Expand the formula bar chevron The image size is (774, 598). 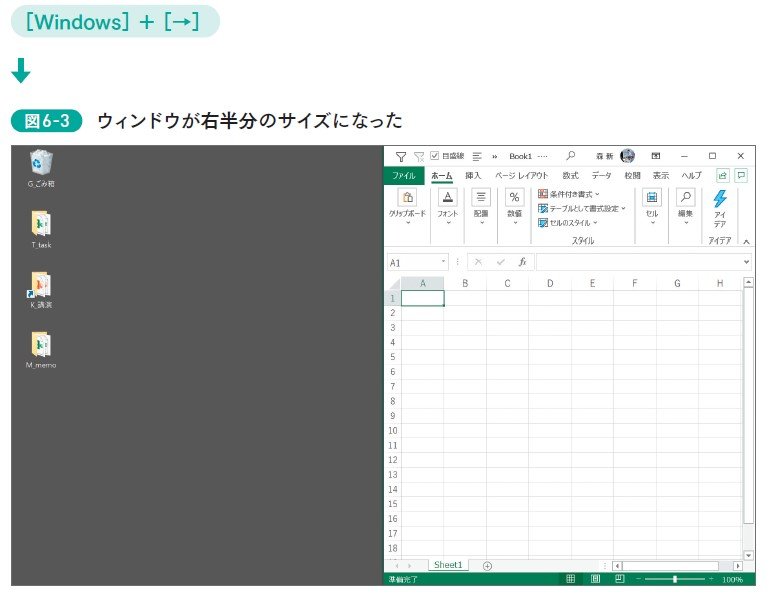[746, 262]
